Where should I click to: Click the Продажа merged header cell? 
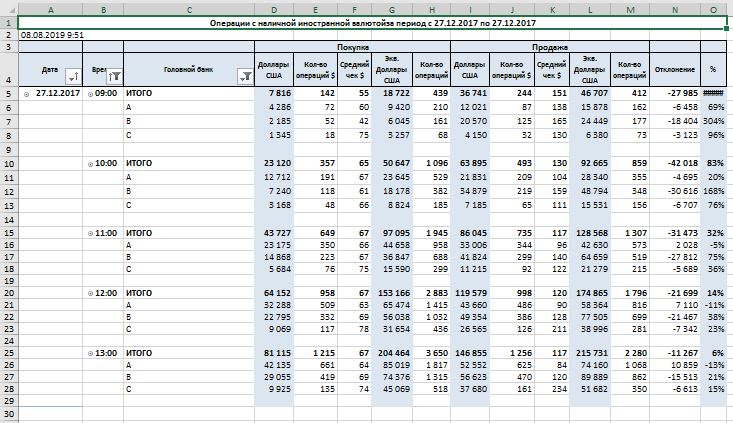pos(550,47)
